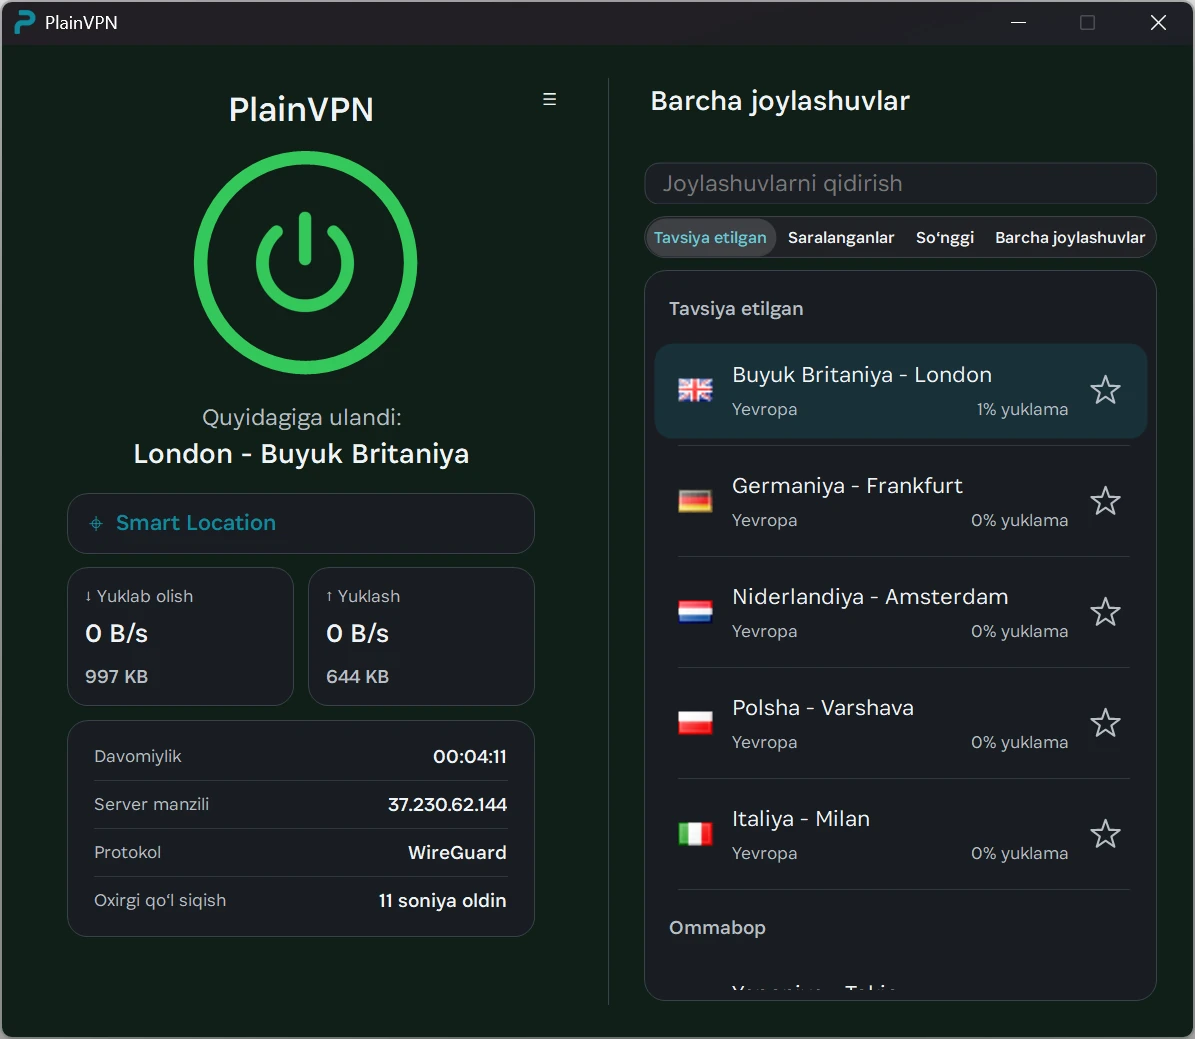Image resolution: width=1195 pixels, height=1039 pixels.
Task: Click the Poland flag icon
Action: point(695,723)
